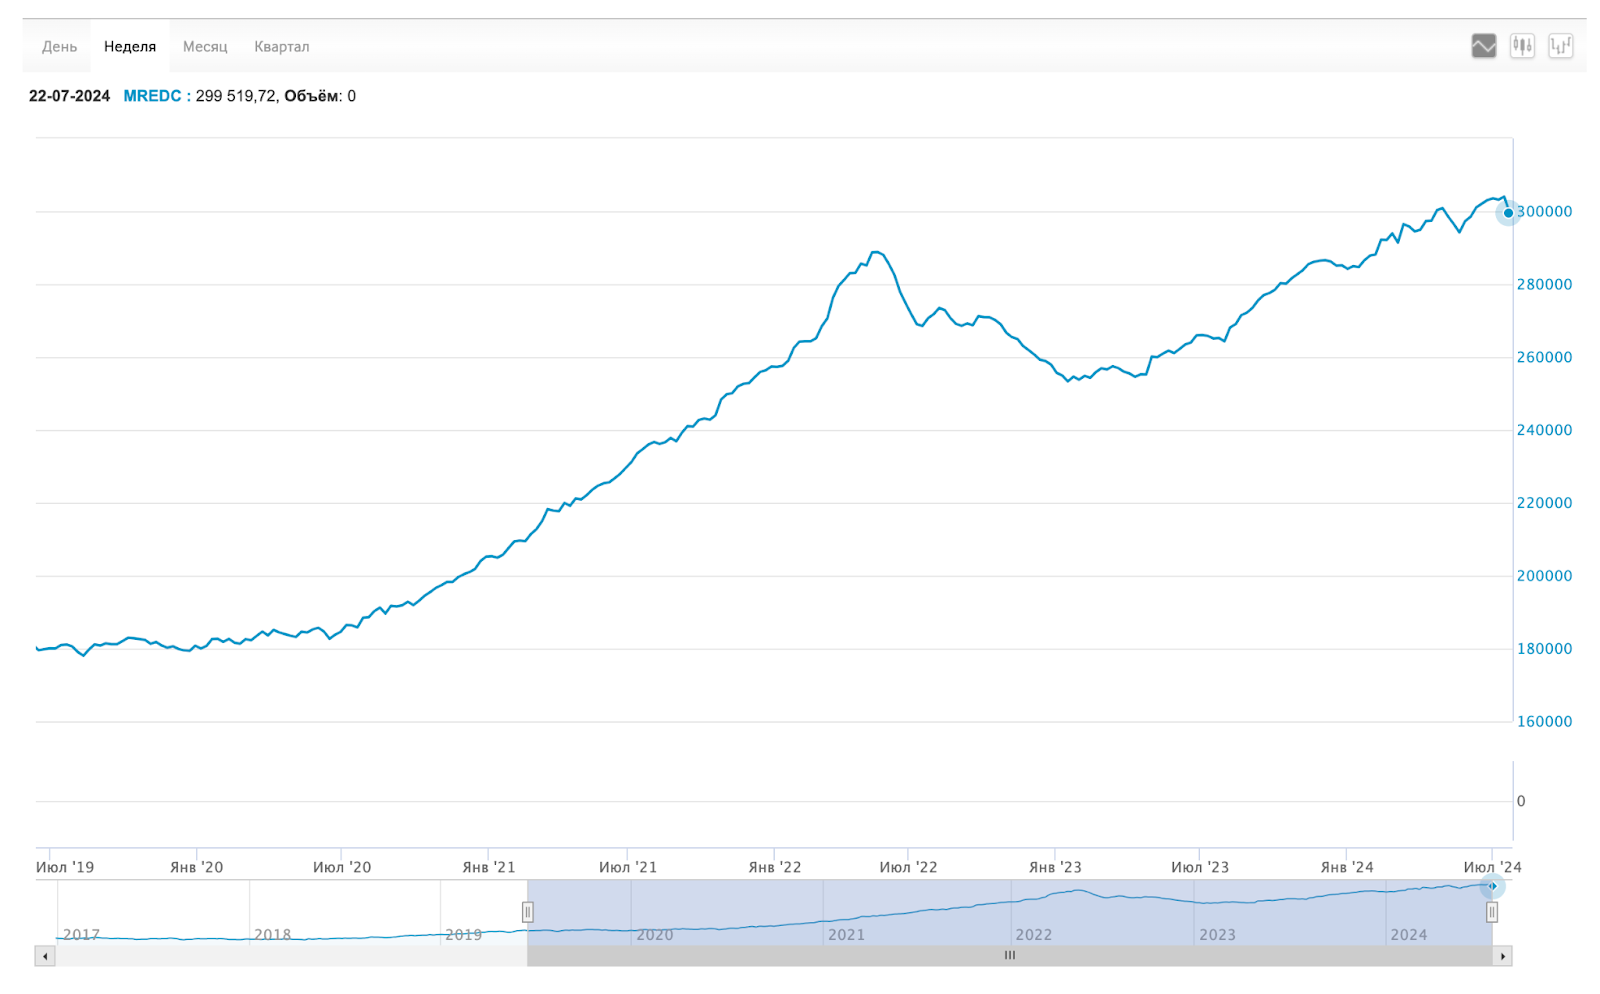The image size is (1600, 994).
Task: Click the 22-07-2024 date label
Action: (69, 96)
